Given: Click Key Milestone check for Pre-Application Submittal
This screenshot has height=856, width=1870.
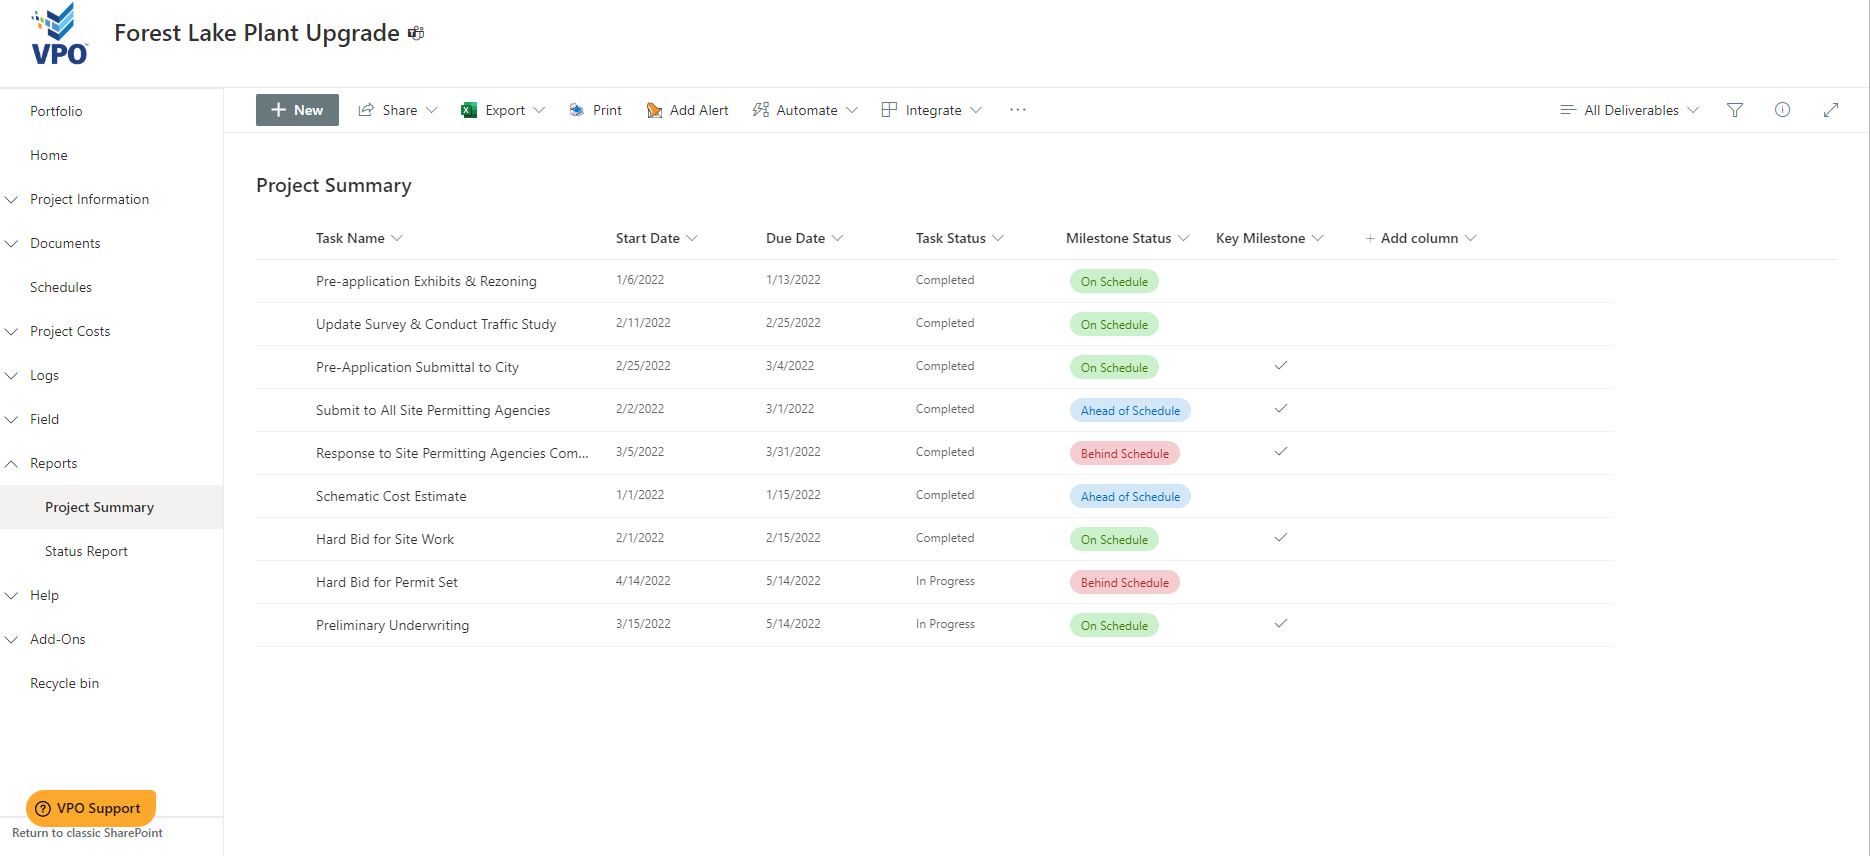Looking at the screenshot, I should 1280,365.
